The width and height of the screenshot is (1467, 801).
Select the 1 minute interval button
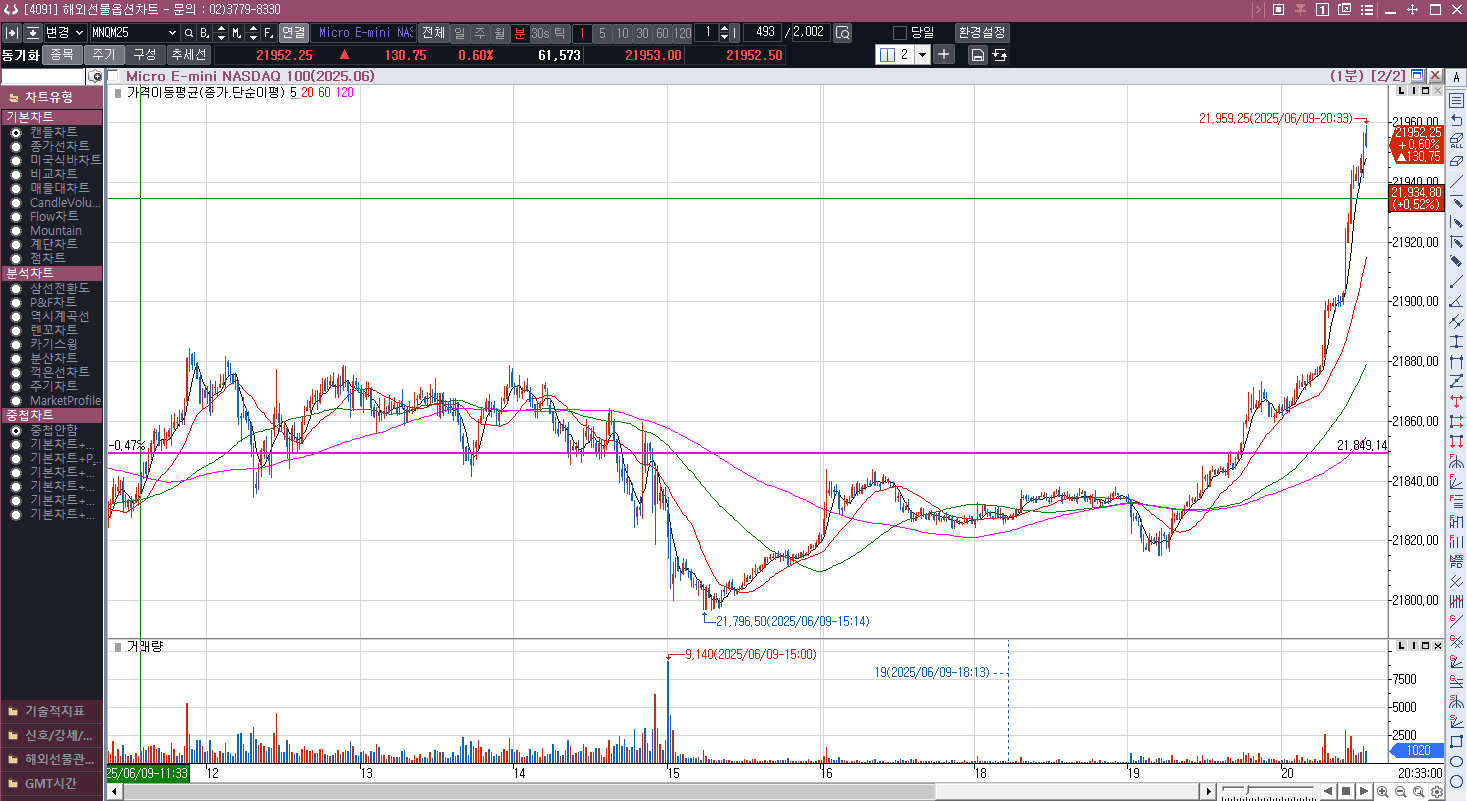pyautogui.click(x=582, y=33)
